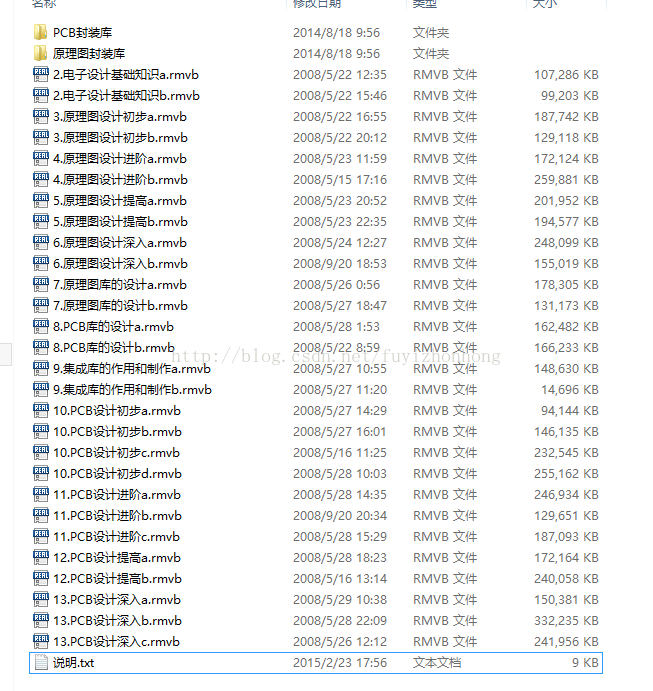This screenshot has height=691, width=653.
Task: Click the icon for 8.PCB库的设计a.rmvb
Action: pyautogui.click(x=41, y=327)
